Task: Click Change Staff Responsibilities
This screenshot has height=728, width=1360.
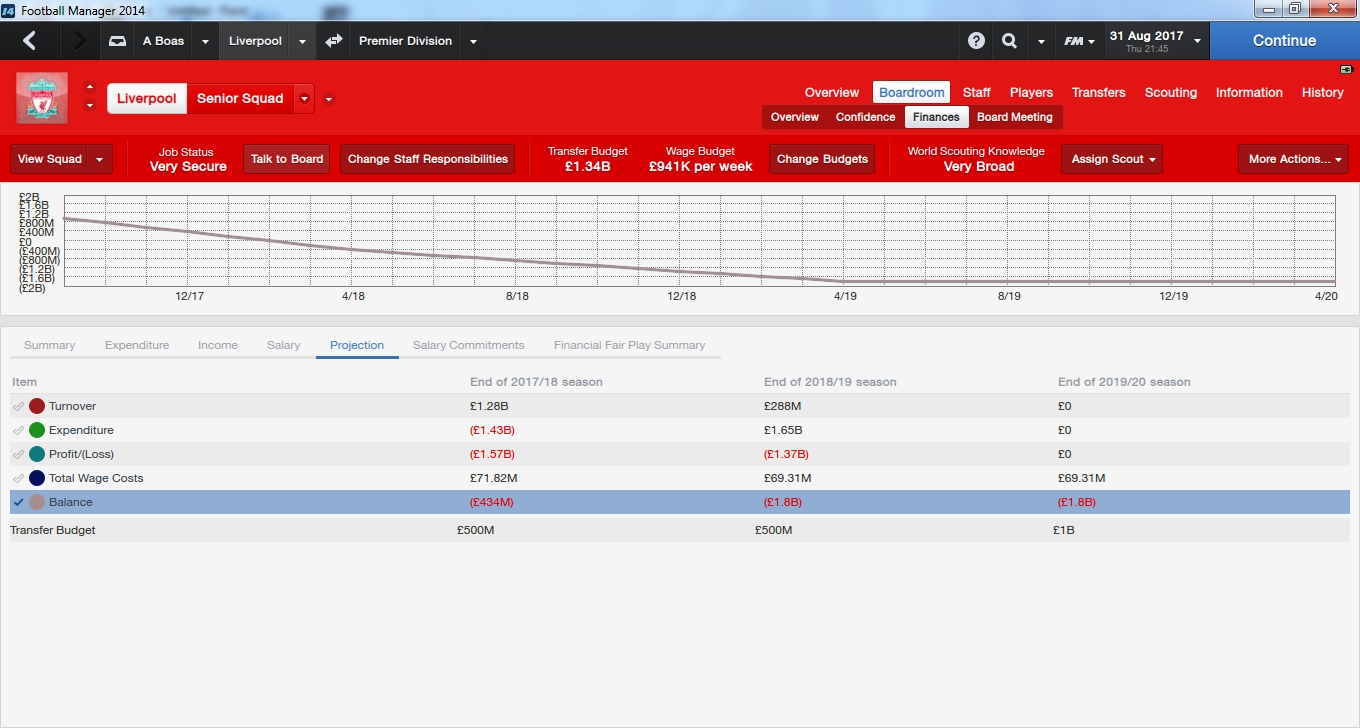Action: pyautogui.click(x=428, y=159)
